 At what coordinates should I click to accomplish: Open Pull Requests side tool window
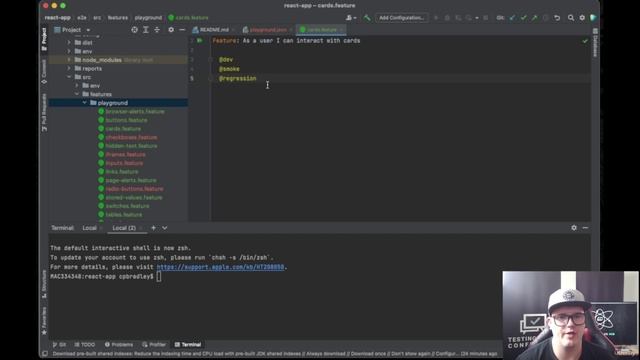(44, 112)
